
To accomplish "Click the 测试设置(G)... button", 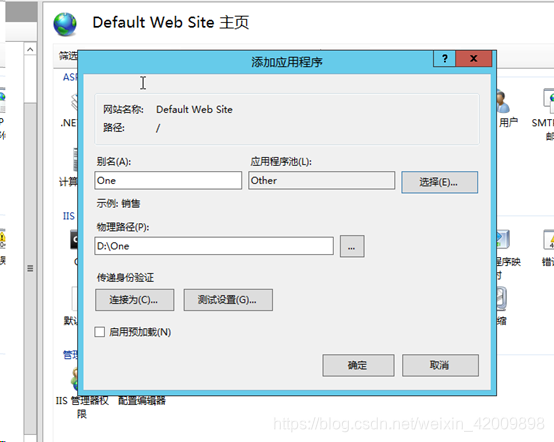I will [228, 300].
